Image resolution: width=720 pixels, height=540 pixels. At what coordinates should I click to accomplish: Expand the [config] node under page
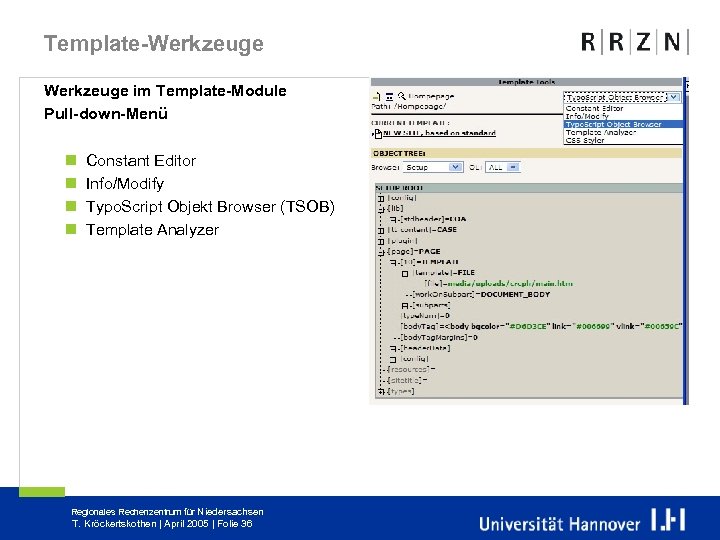pos(393,360)
